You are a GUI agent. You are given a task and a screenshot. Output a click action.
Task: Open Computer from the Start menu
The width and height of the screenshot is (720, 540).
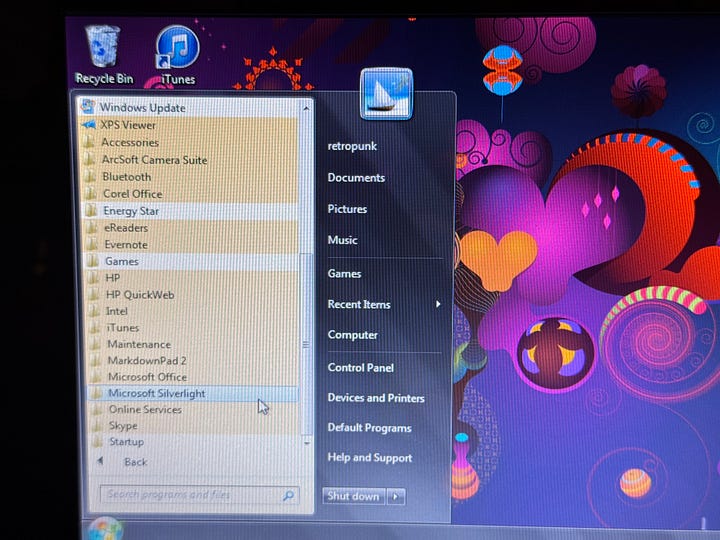tap(353, 335)
